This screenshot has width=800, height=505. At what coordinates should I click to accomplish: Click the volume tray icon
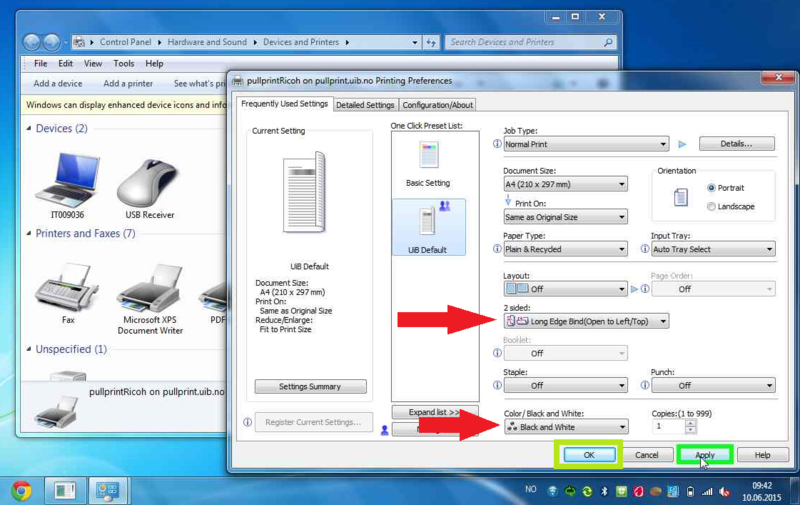(724, 492)
